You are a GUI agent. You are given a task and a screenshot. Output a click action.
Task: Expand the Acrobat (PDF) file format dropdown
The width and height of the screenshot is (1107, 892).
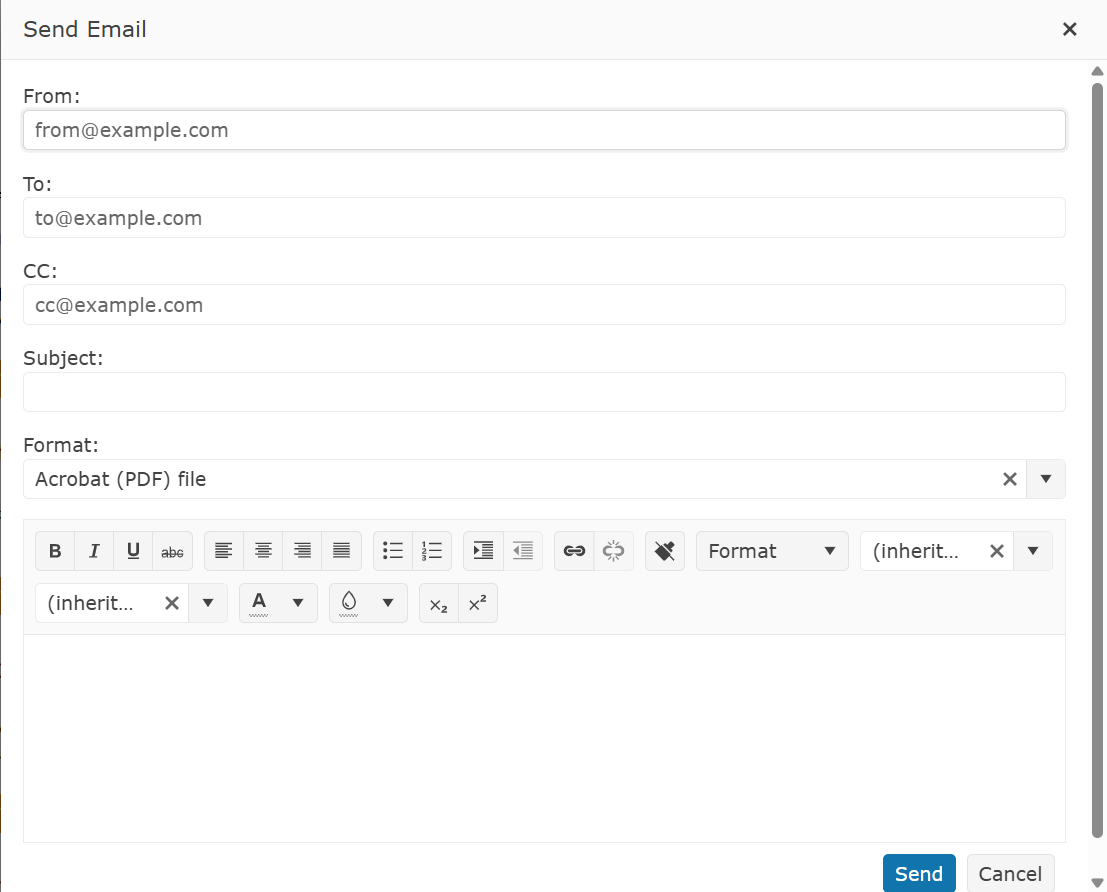coord(1046,479)
